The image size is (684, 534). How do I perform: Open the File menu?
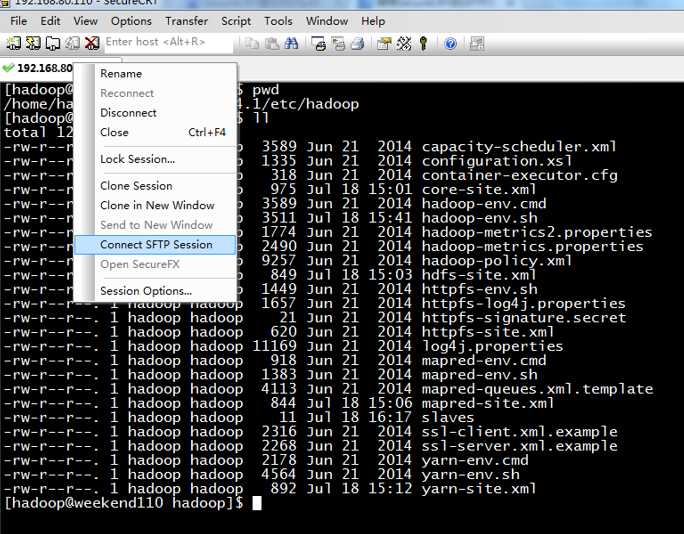click(19, 21)
